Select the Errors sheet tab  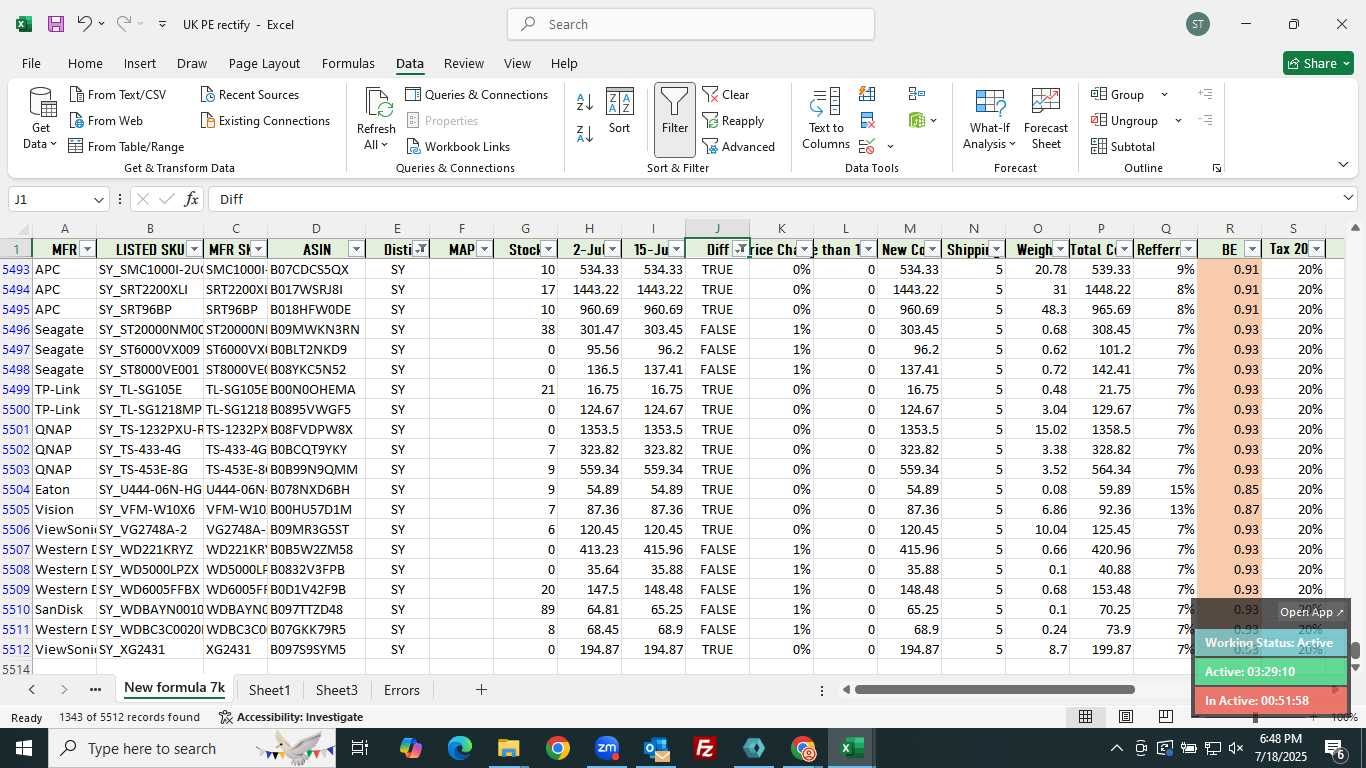402,690
